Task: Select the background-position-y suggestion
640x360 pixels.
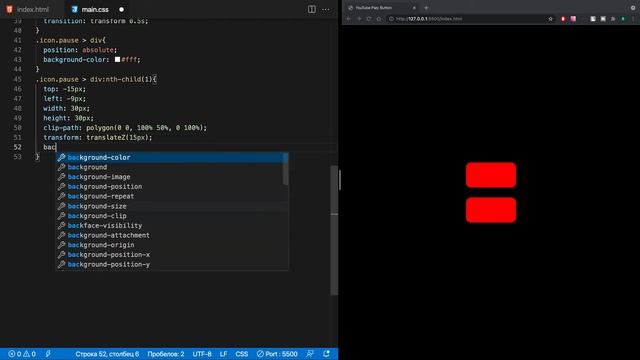Action: pyautogui.click(x=171, y=264)
